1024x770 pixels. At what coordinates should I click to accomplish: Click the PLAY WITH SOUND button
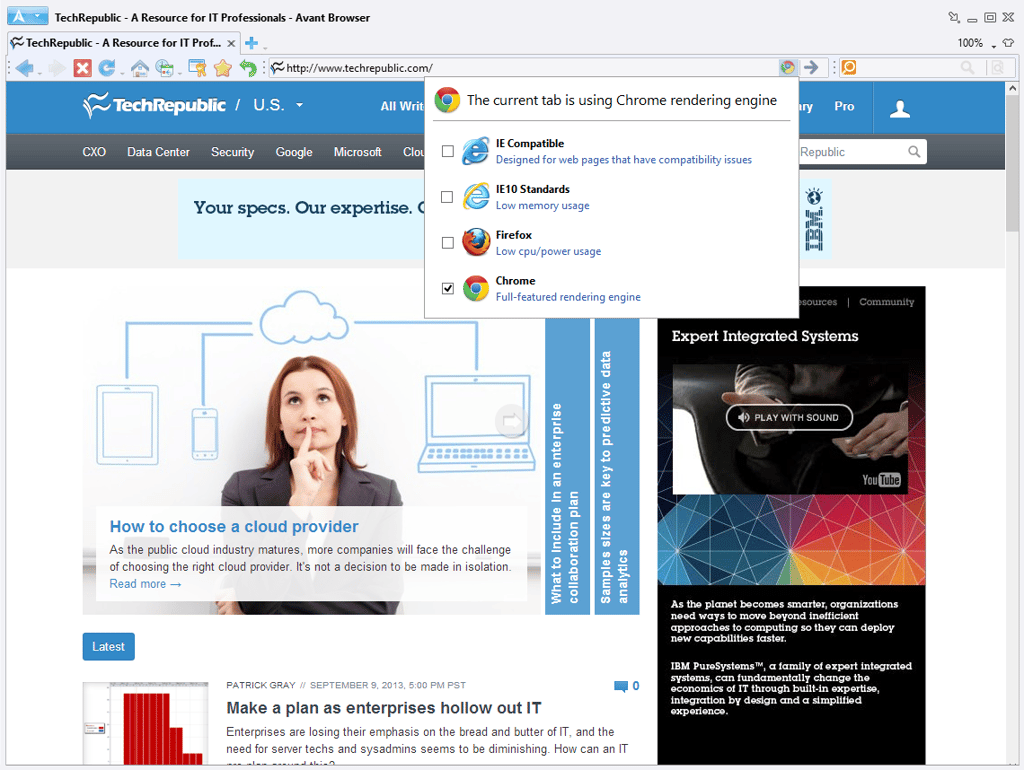pos(789,417)
